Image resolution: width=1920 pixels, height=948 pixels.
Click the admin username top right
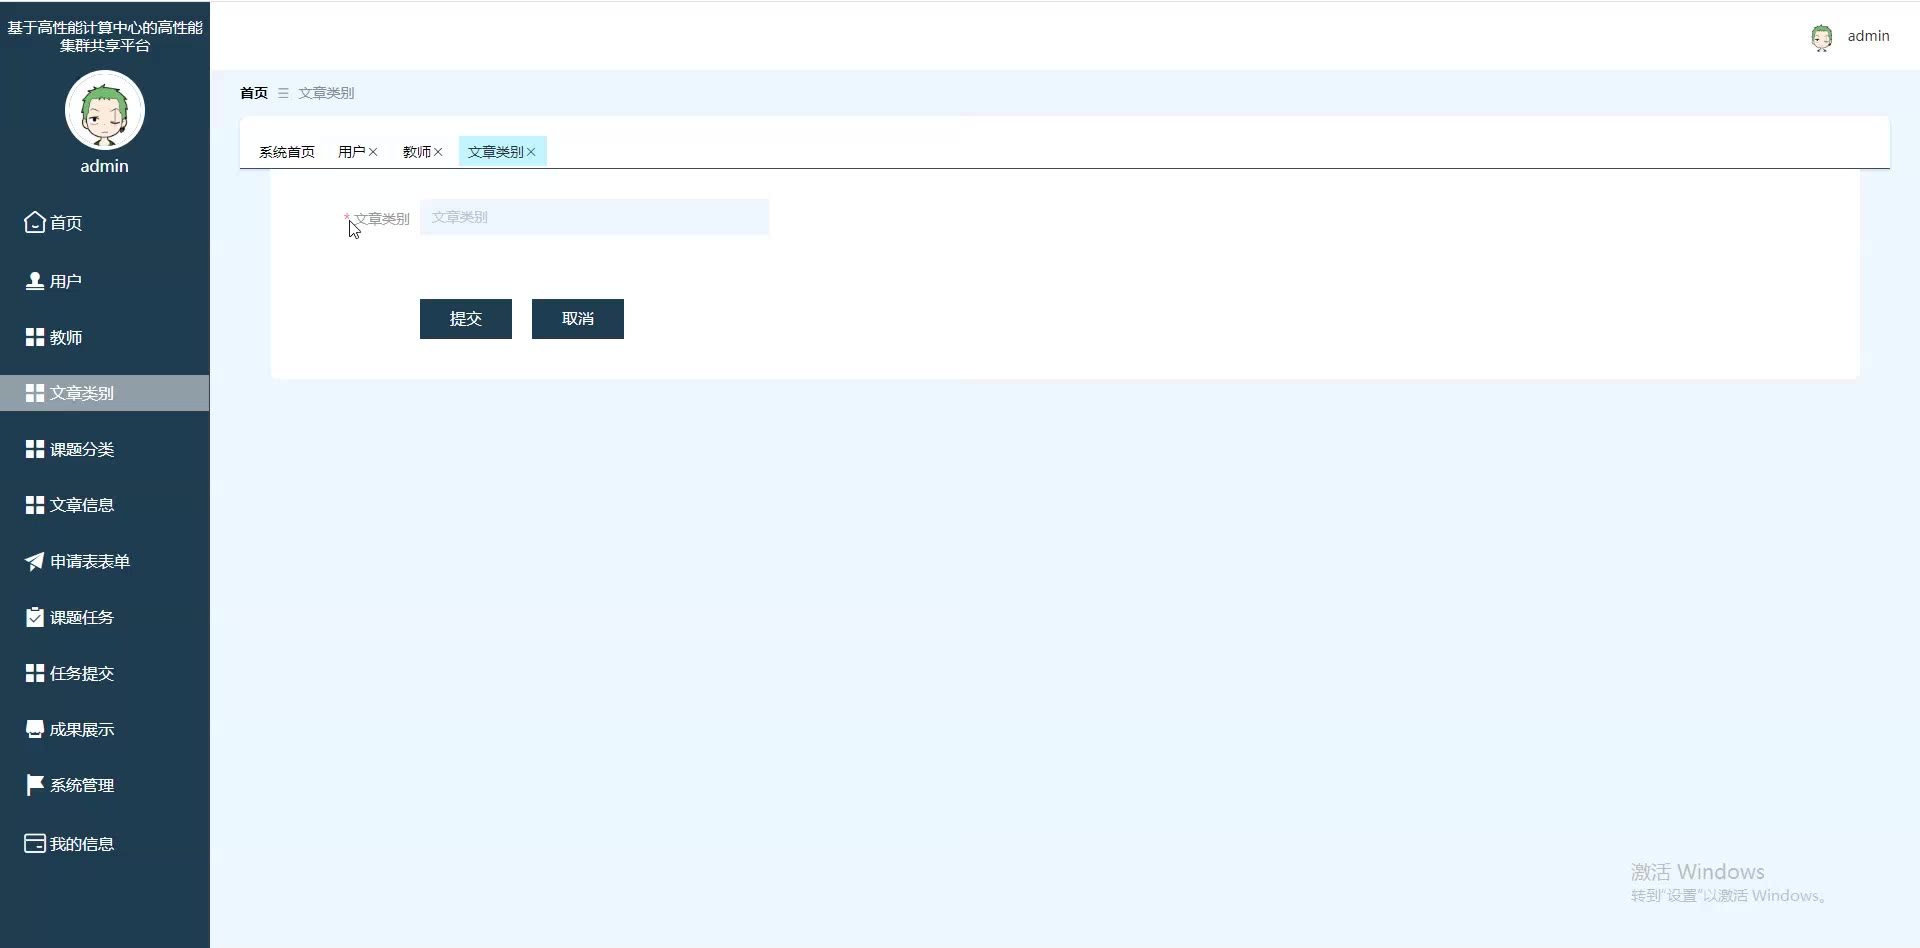(x=1868, y=36)
